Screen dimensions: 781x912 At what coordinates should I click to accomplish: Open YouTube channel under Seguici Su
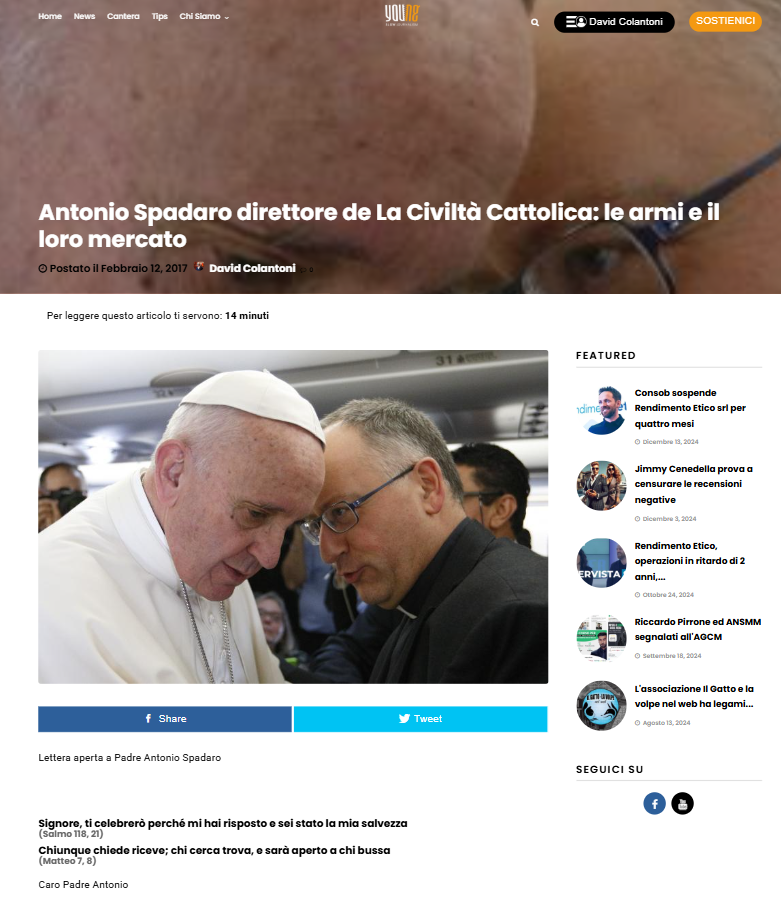coord(682,804)
